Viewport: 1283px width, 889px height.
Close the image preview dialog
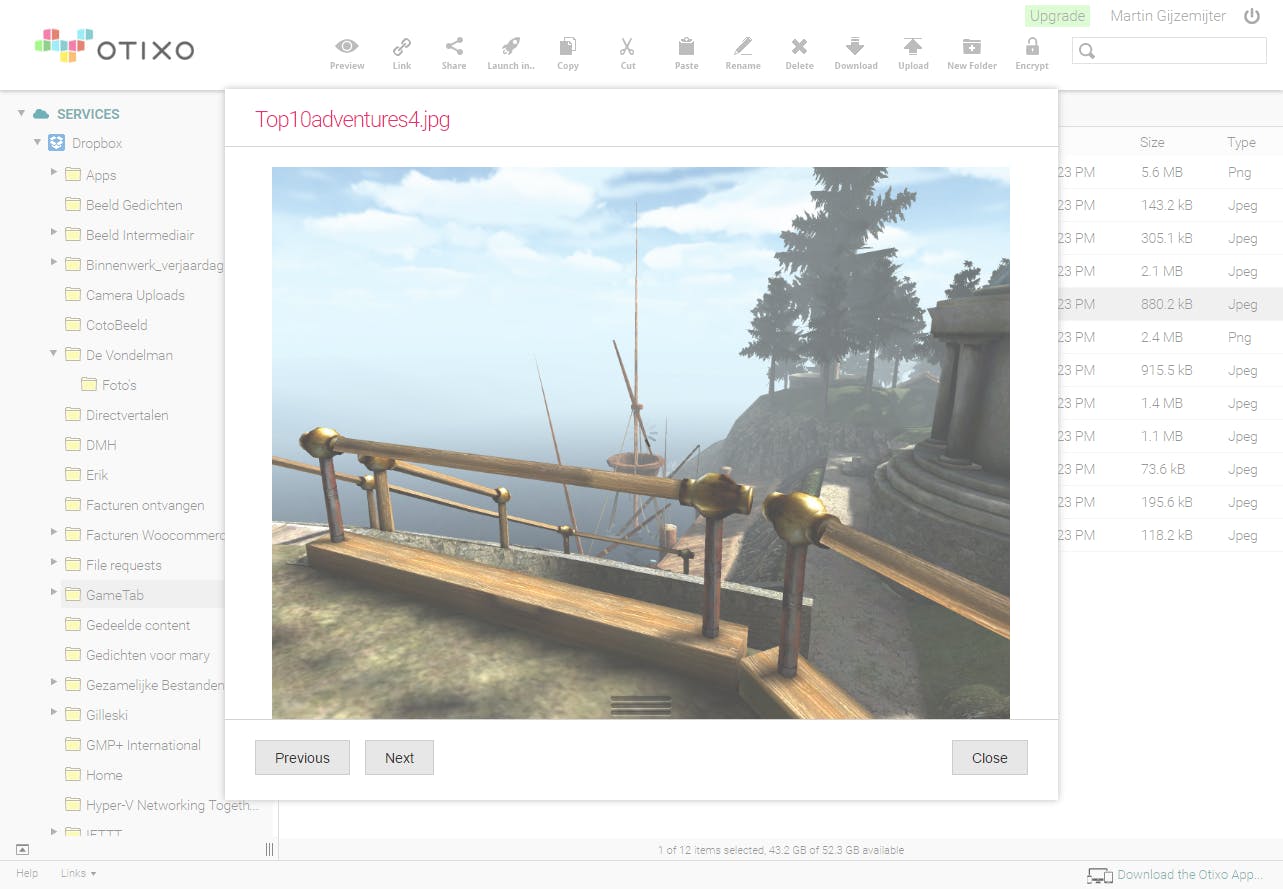click(x=990, y=758)
